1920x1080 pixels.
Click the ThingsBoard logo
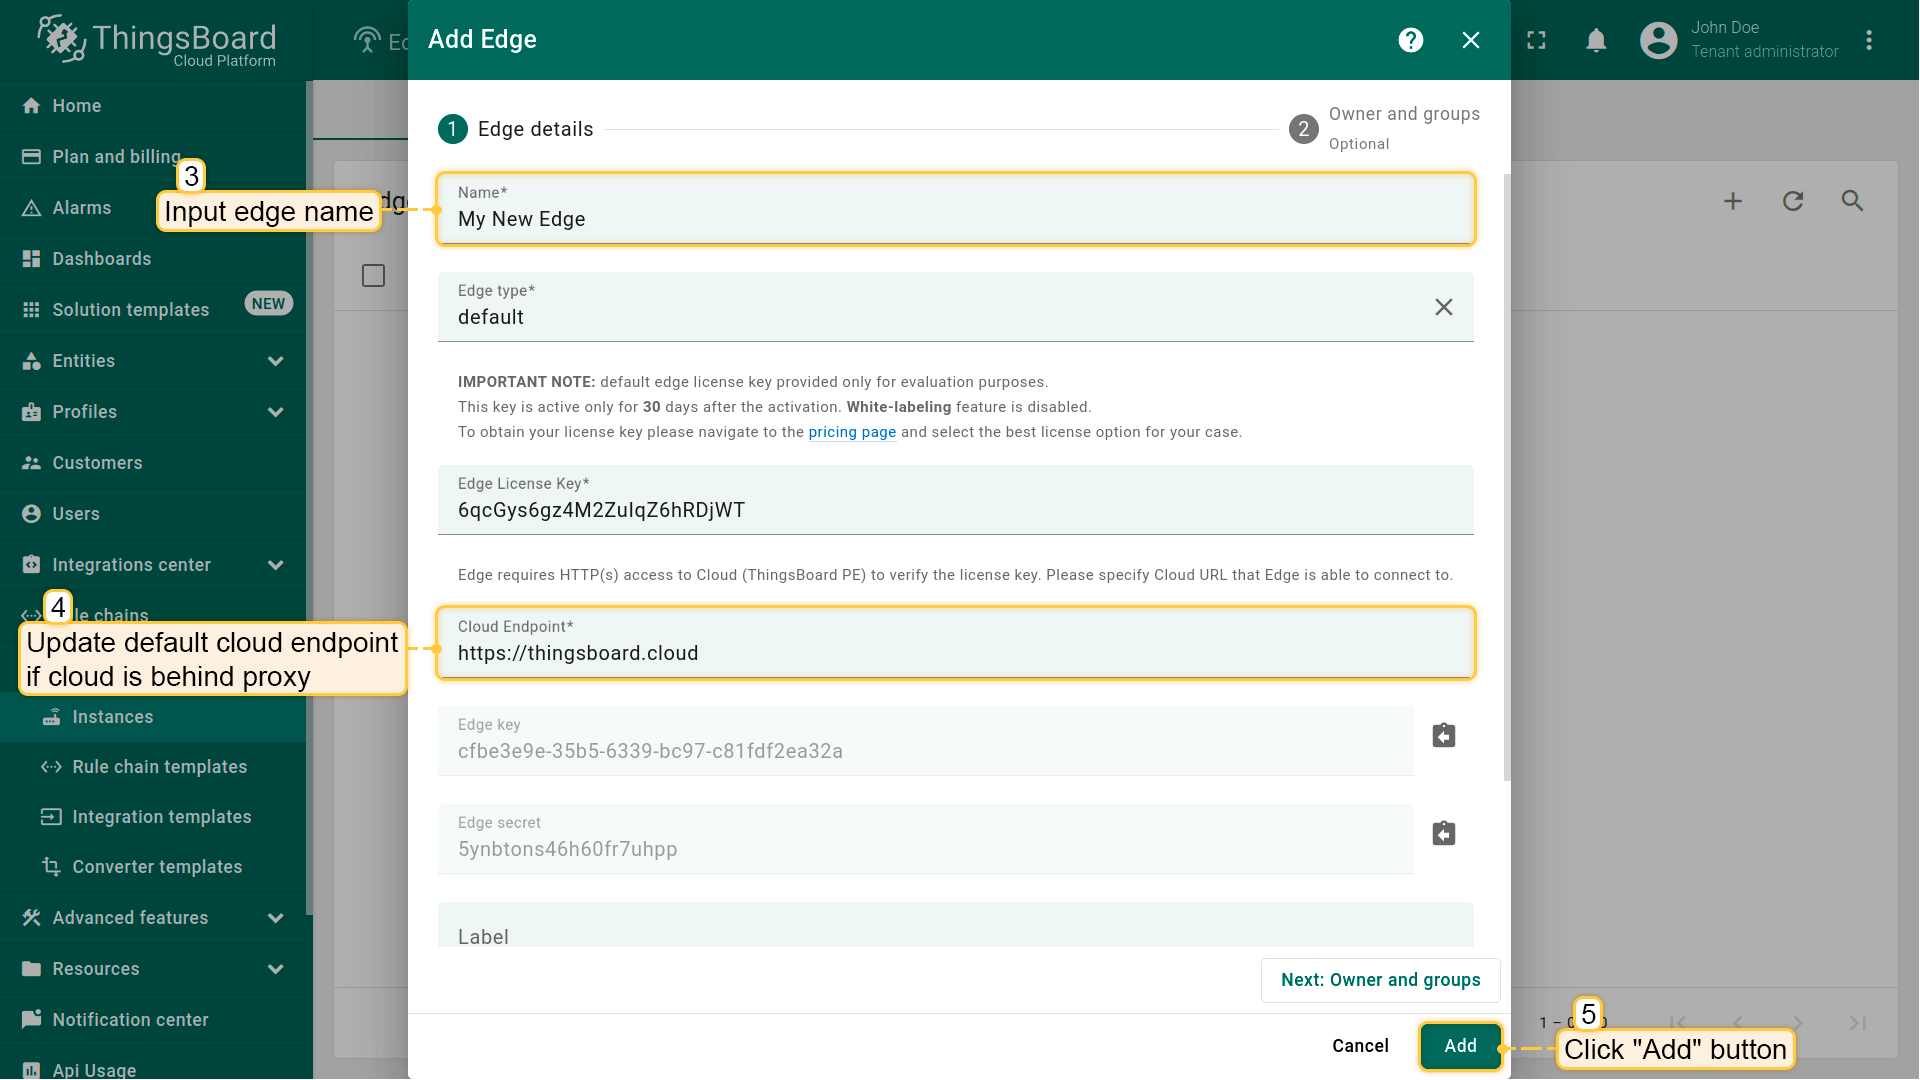click(x=157, y=40)
